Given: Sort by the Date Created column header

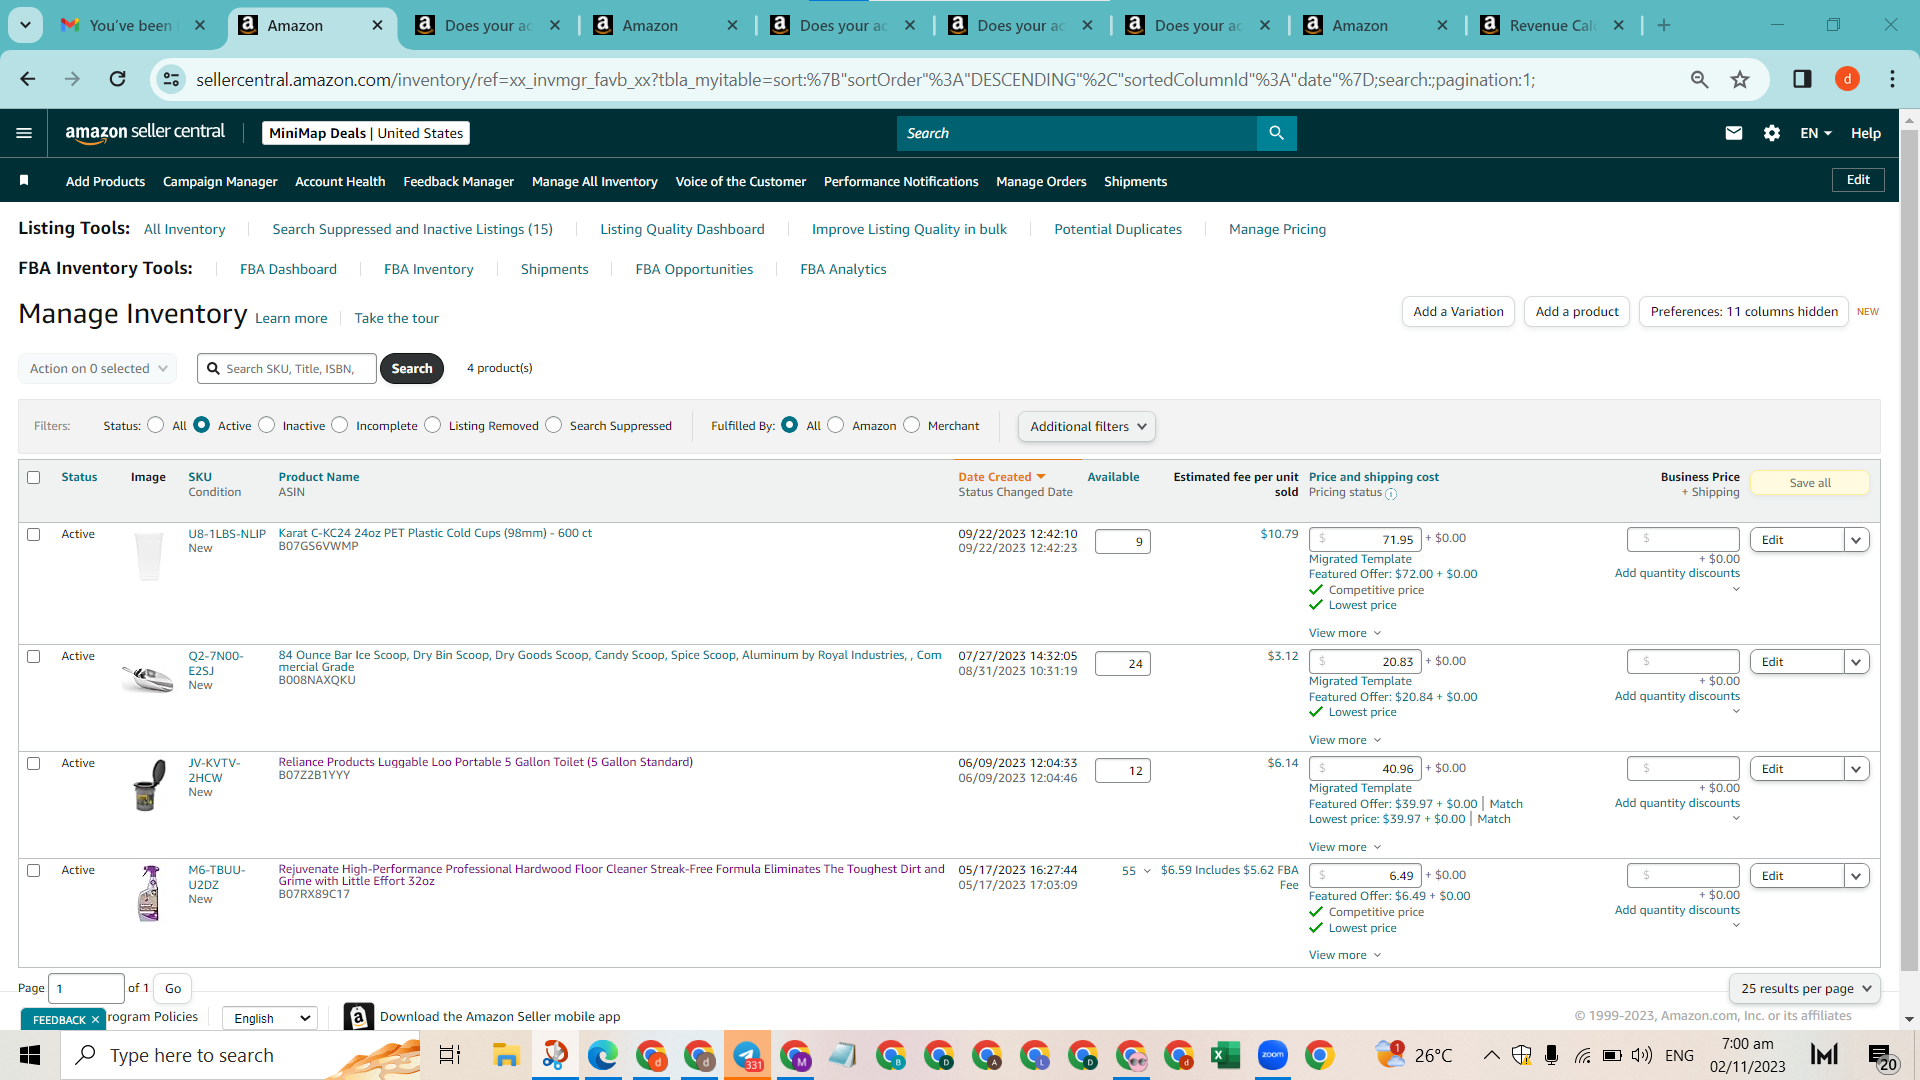Looking at the screenshot, I should point(1002,477).
